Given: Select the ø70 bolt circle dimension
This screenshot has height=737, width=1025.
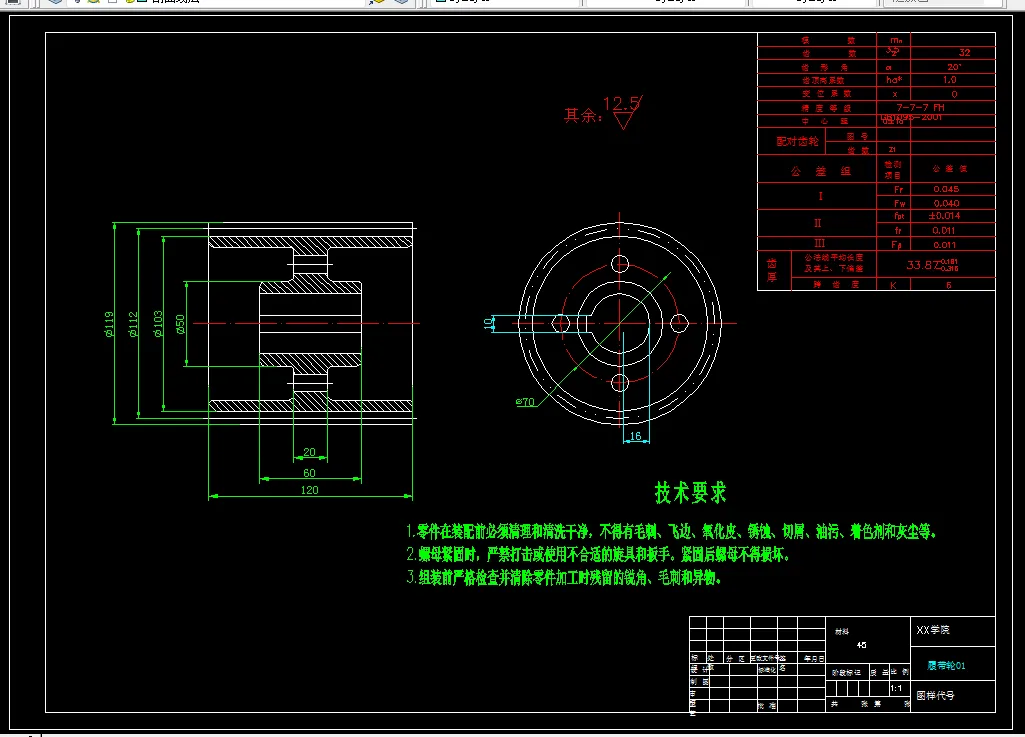Looking at the screenshot, I should 525,402.
